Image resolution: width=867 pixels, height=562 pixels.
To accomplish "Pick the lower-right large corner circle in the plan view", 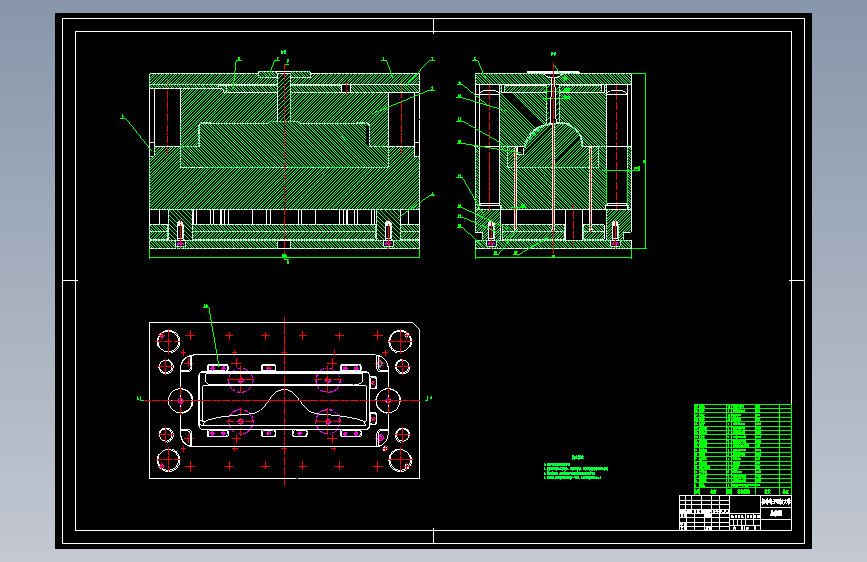I will [x=400, y=460].
